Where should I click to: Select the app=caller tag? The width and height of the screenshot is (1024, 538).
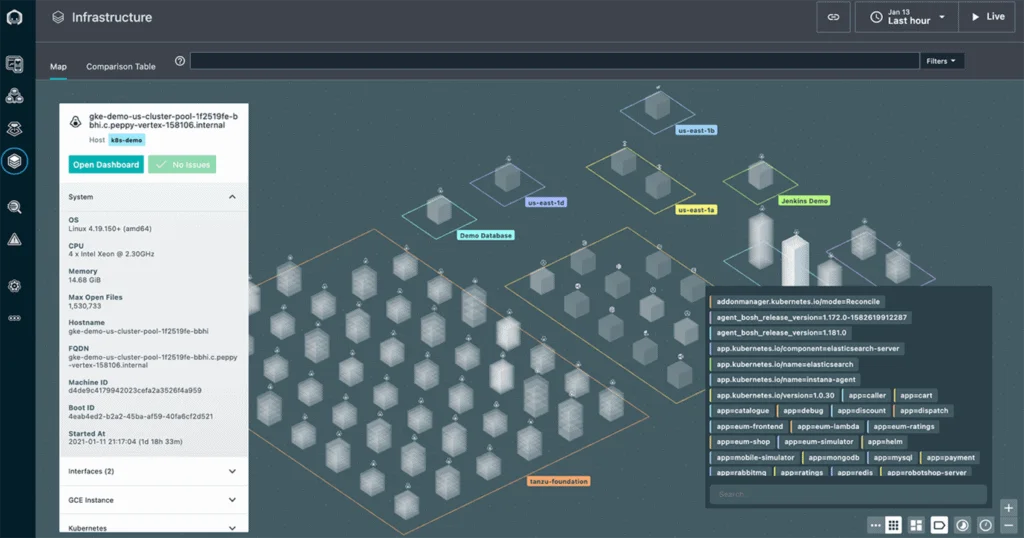(867, 395)
